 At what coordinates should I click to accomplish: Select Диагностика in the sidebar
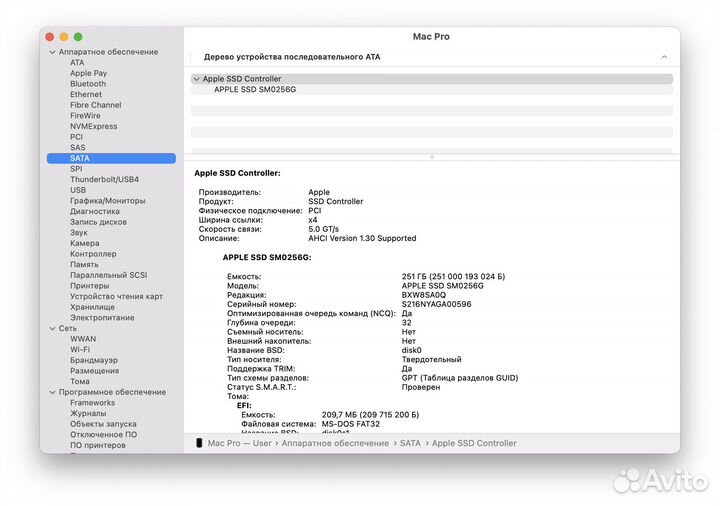(x=95, y=211)
